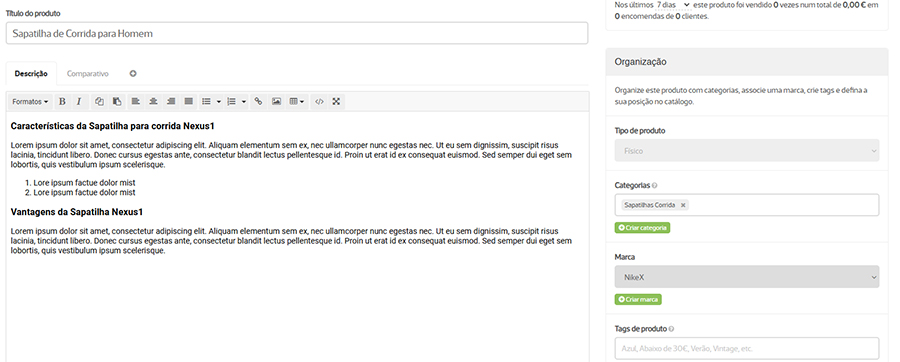Toggle bold formatting in editor toolbar

(62, 102)
